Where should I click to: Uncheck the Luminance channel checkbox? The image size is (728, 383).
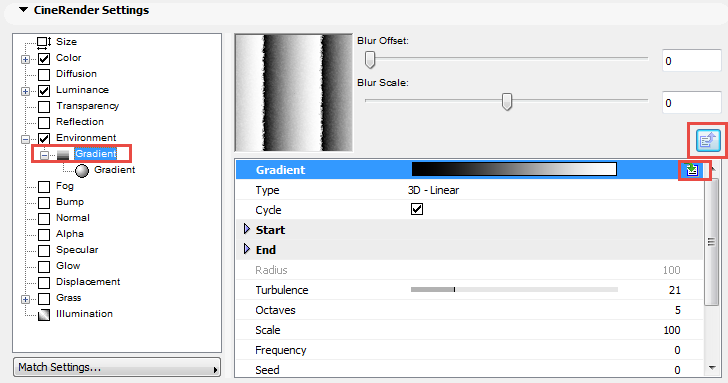tap(44, 91)
